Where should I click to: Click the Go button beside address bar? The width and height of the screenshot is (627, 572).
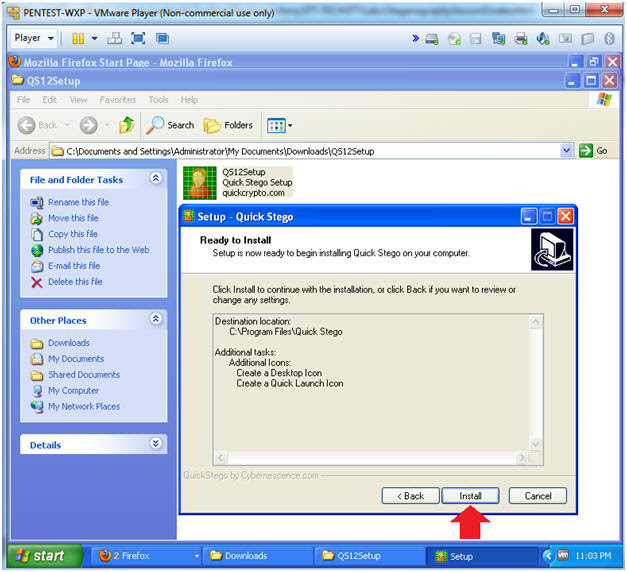(x=593, y=151)
